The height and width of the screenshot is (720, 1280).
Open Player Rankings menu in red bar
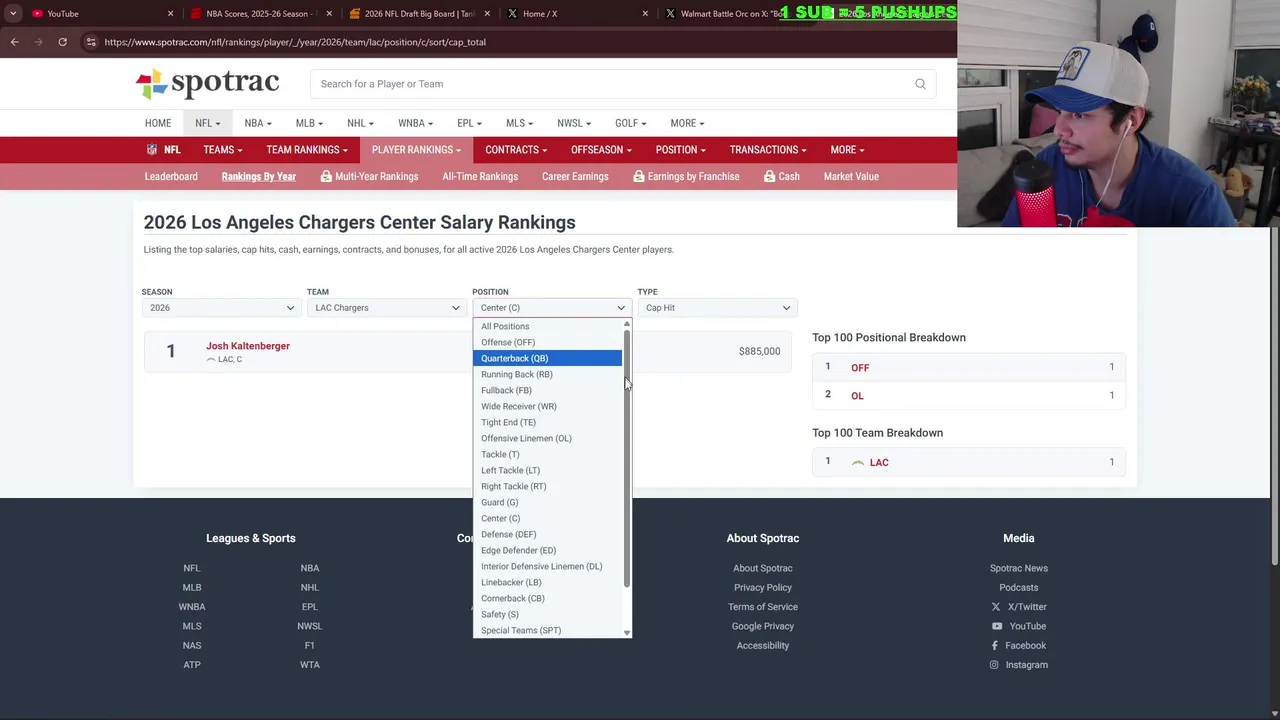coord(416,150)
